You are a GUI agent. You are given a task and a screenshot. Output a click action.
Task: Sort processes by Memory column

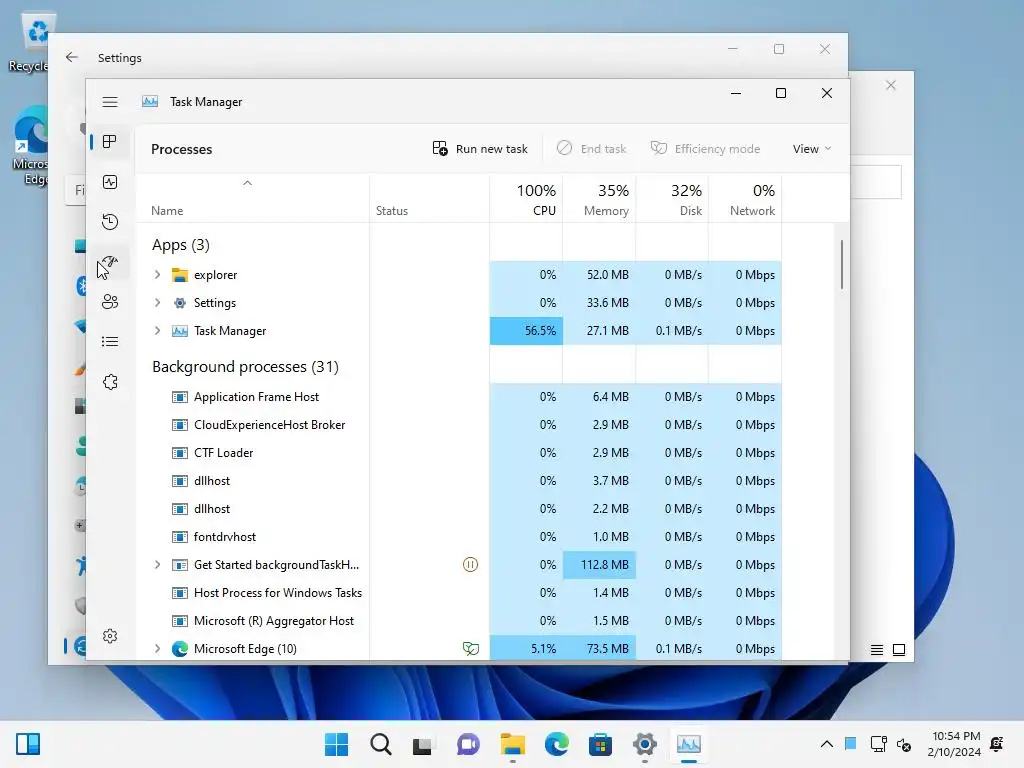(x=600, y=199)
